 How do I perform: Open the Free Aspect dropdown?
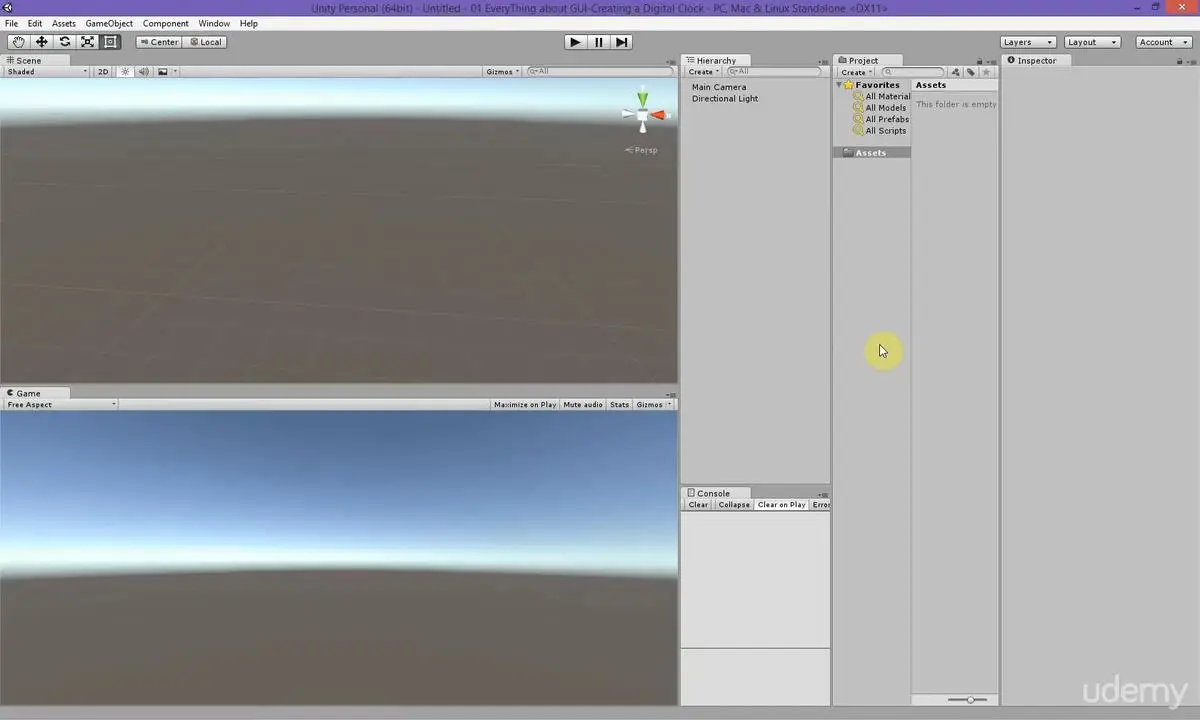tap(60, 405)
